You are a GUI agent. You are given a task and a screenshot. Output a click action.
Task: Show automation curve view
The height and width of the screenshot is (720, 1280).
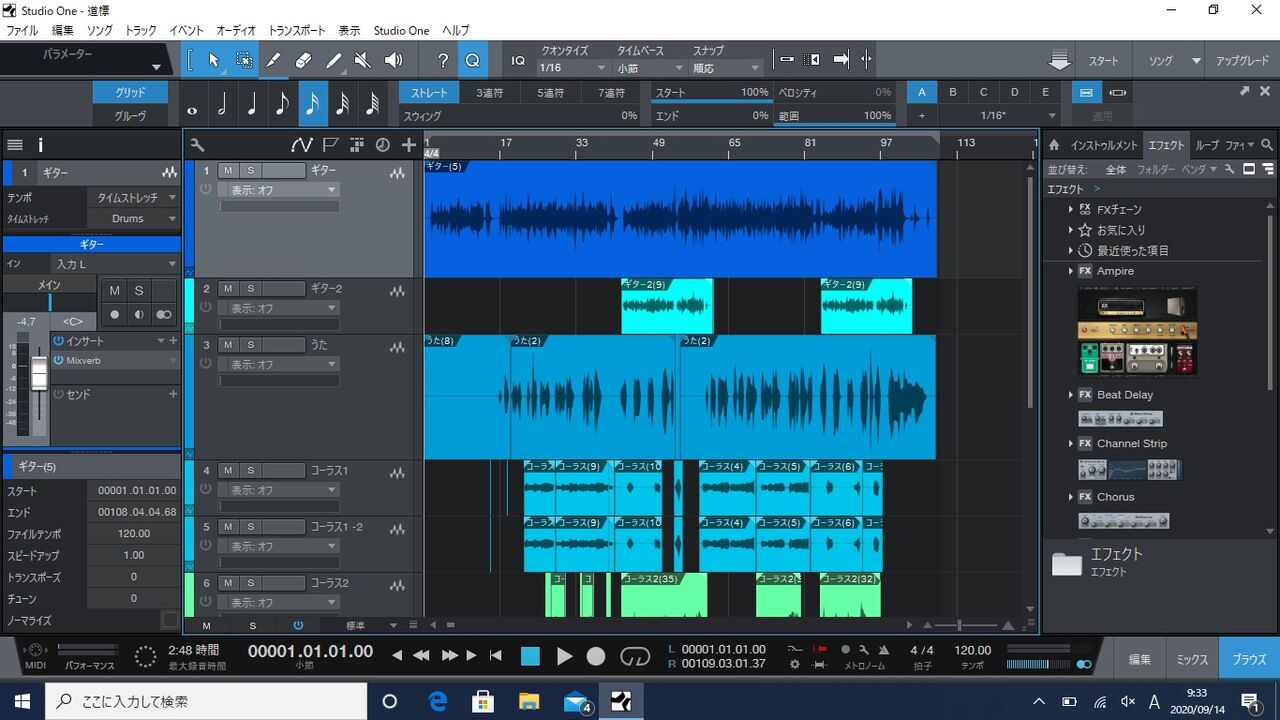[x=302, y=145]
